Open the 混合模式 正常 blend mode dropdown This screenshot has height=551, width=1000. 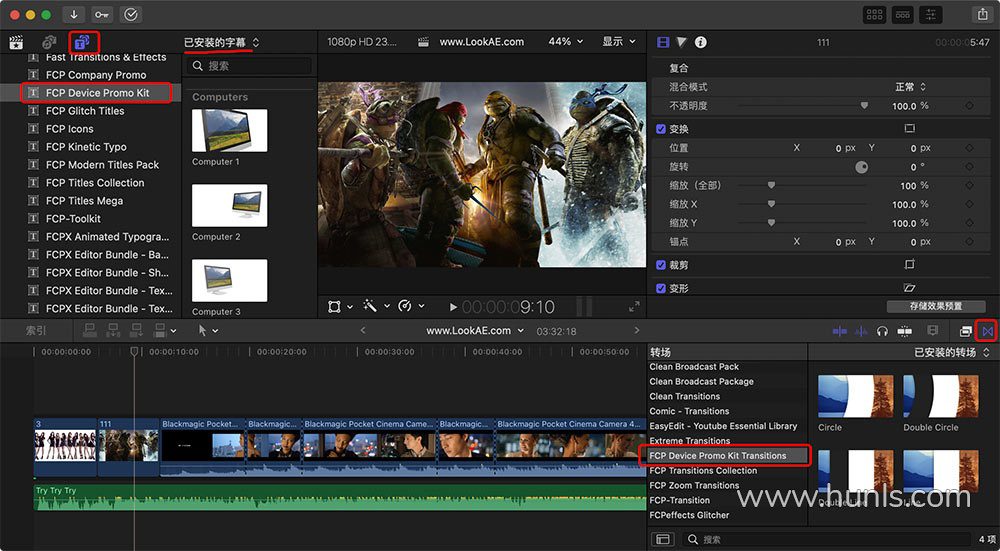(910, 87)
